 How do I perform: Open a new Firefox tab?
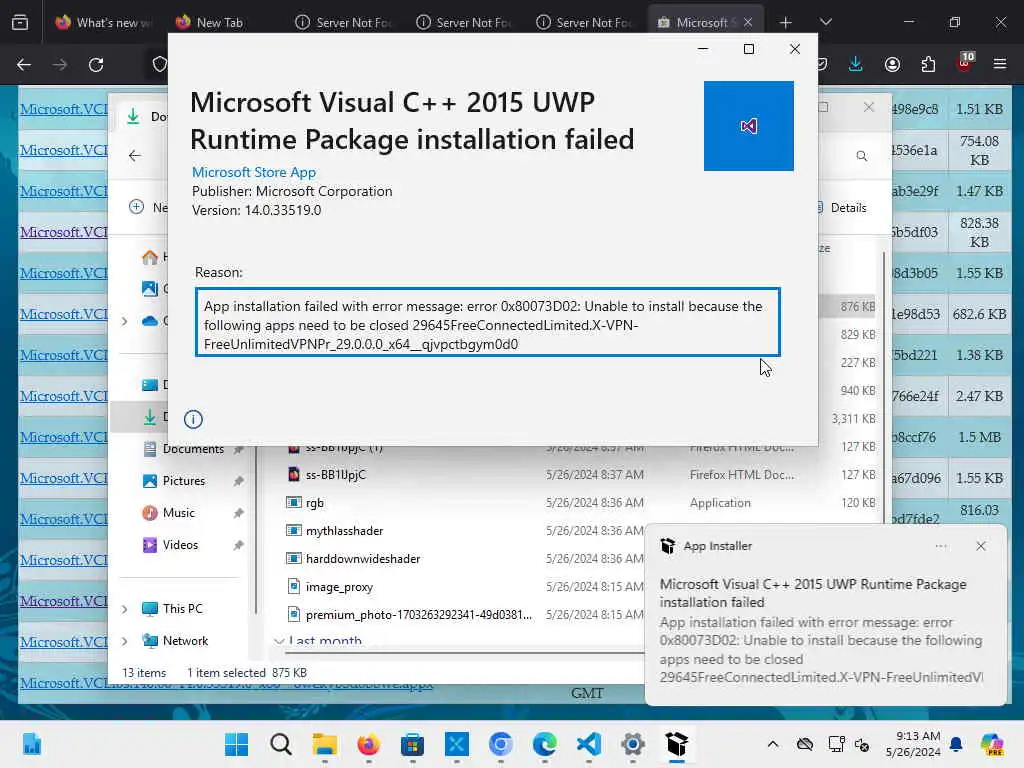coord(786,22)
